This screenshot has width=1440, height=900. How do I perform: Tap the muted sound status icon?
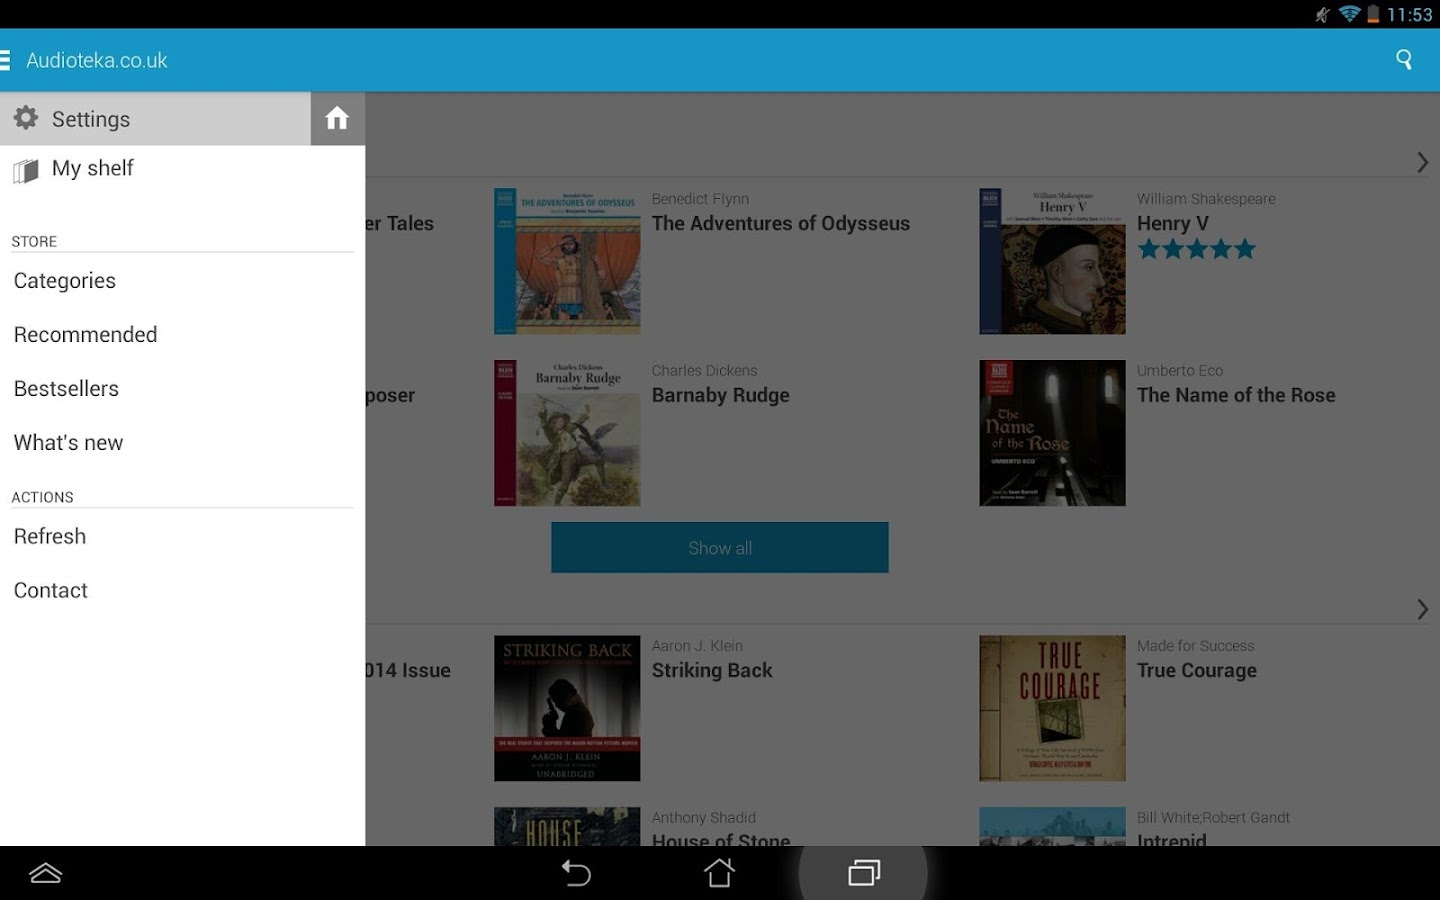click(1323, 14)
